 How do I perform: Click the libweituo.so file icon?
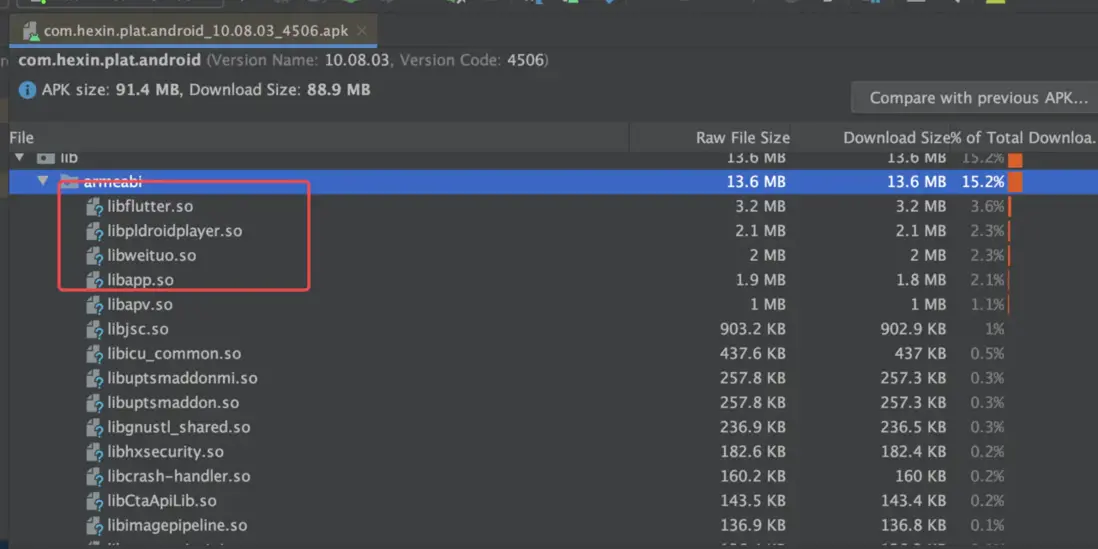[x=95, y=256]
